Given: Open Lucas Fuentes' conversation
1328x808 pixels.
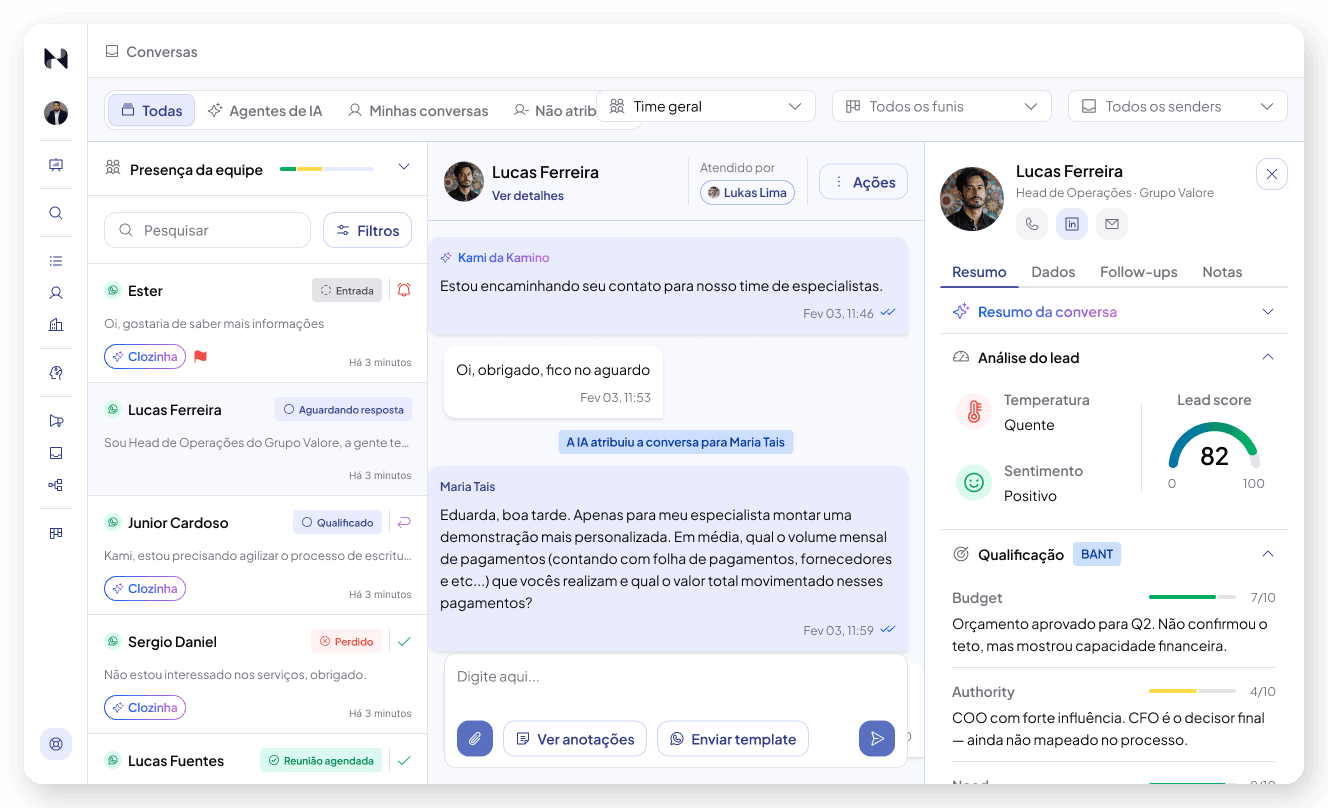Looking at the screenshot, I should [x=258, y=759].
